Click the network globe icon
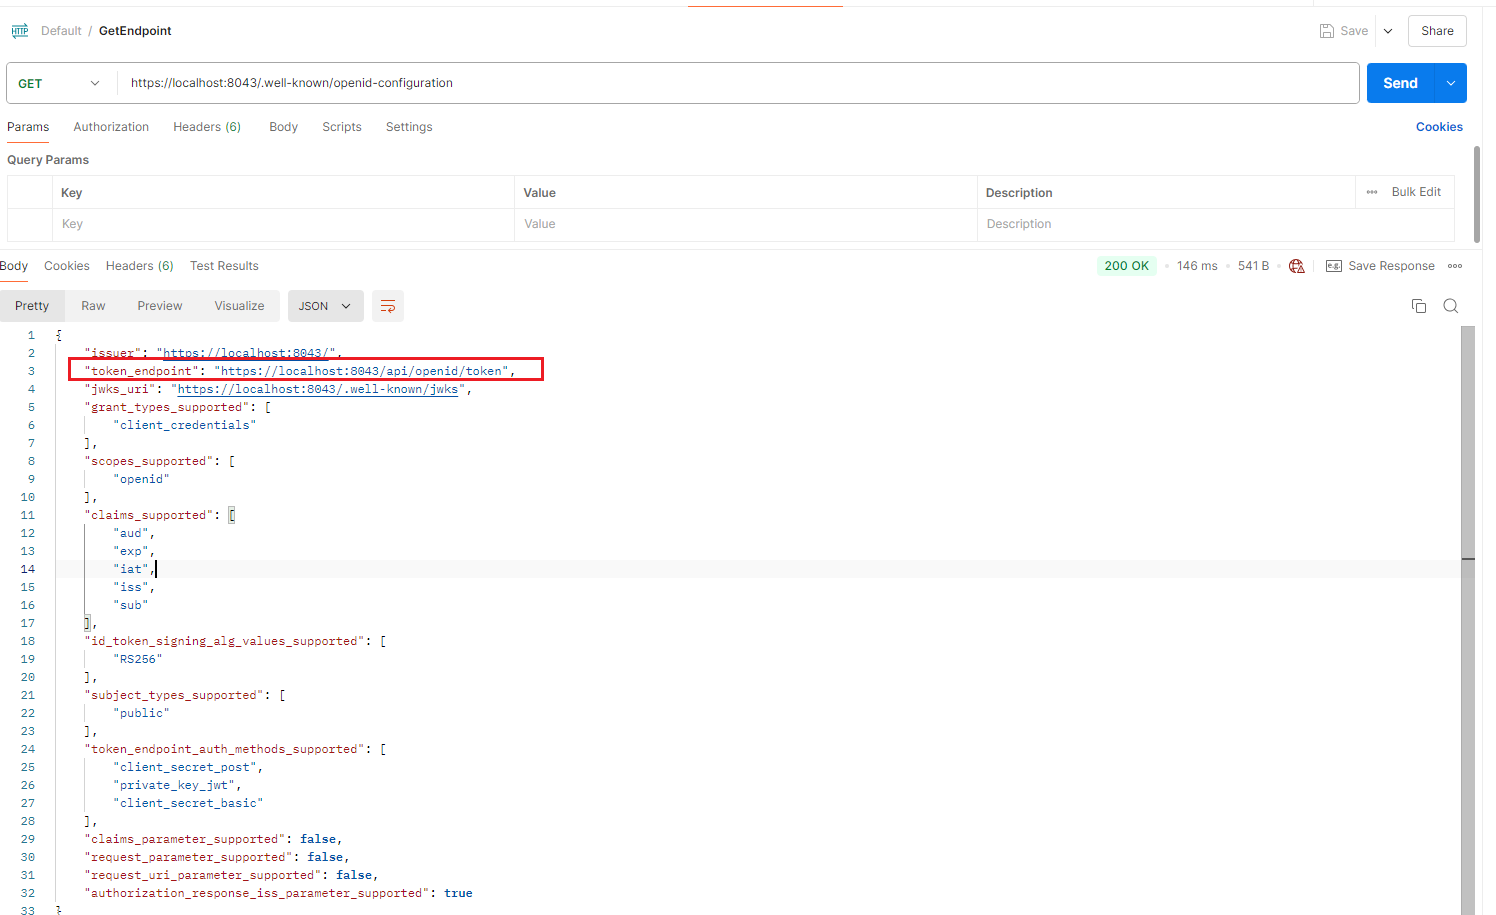This screenshot has height=915, width=1496. point(1297,266)
